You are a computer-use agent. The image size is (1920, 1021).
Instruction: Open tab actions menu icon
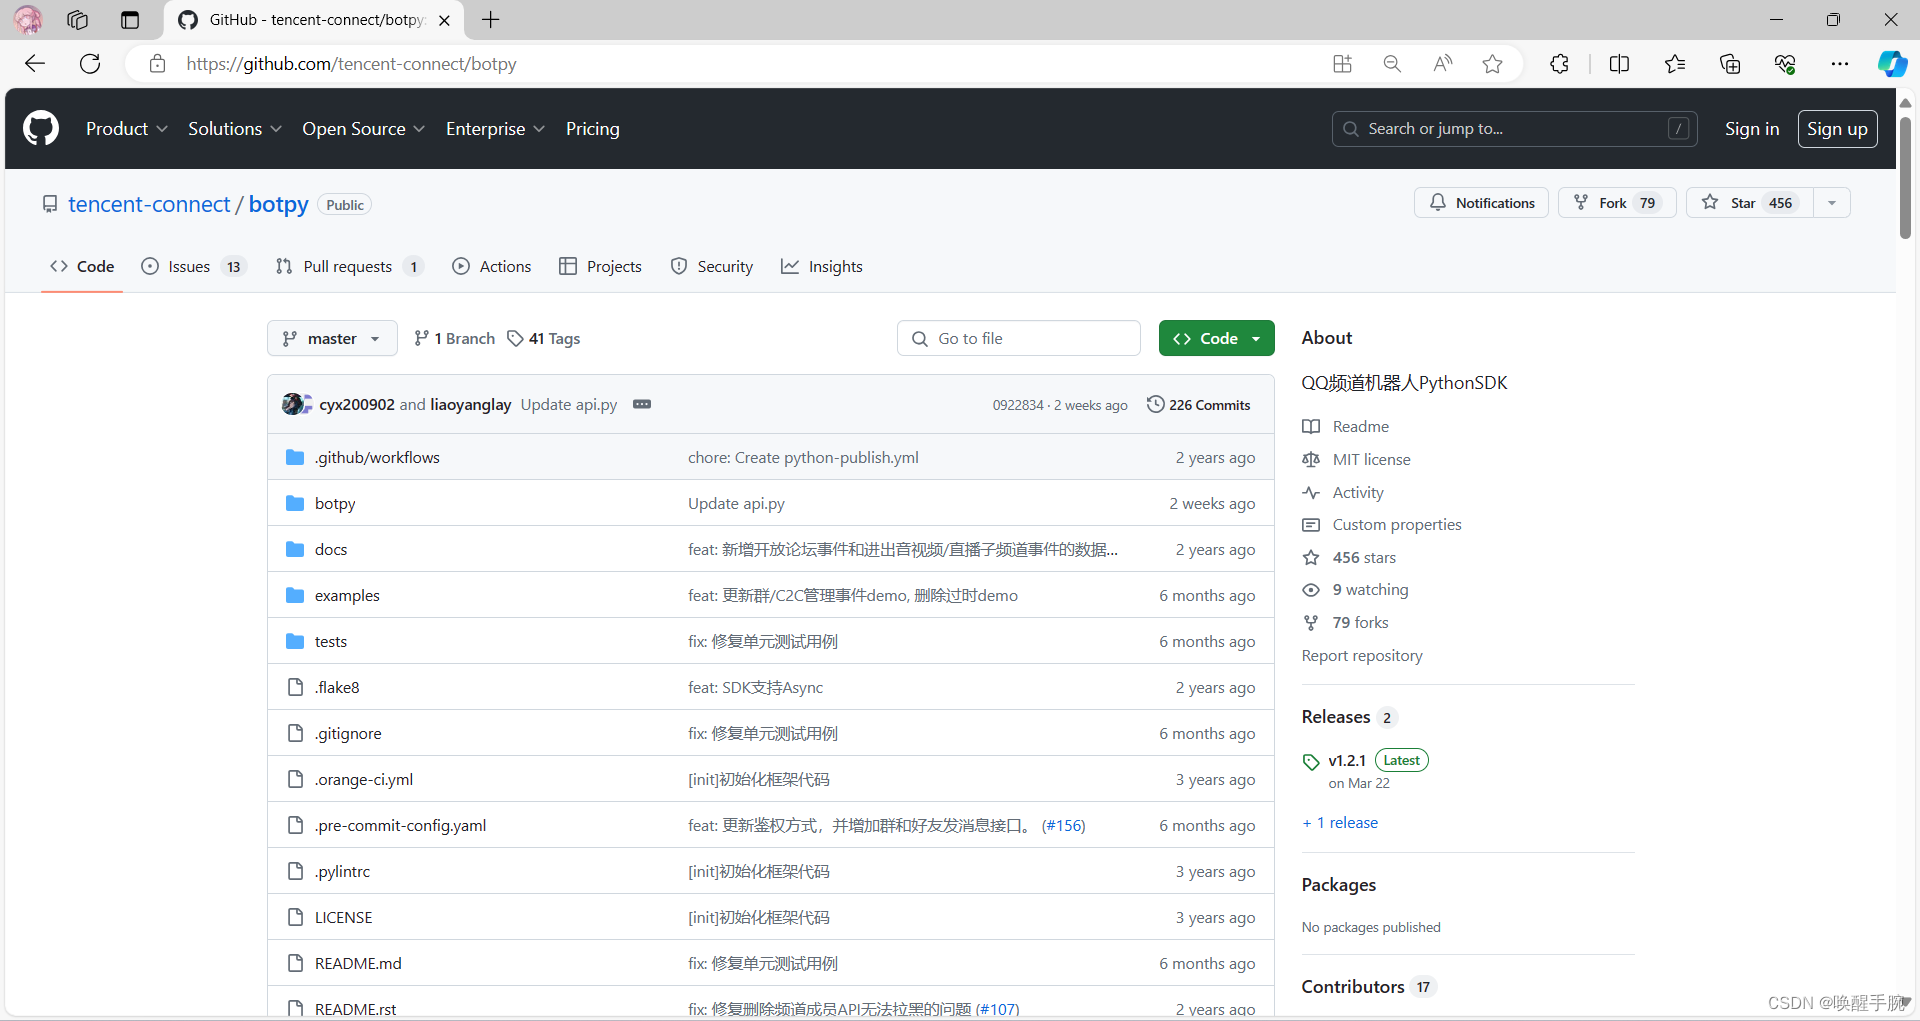coord(130,20)
